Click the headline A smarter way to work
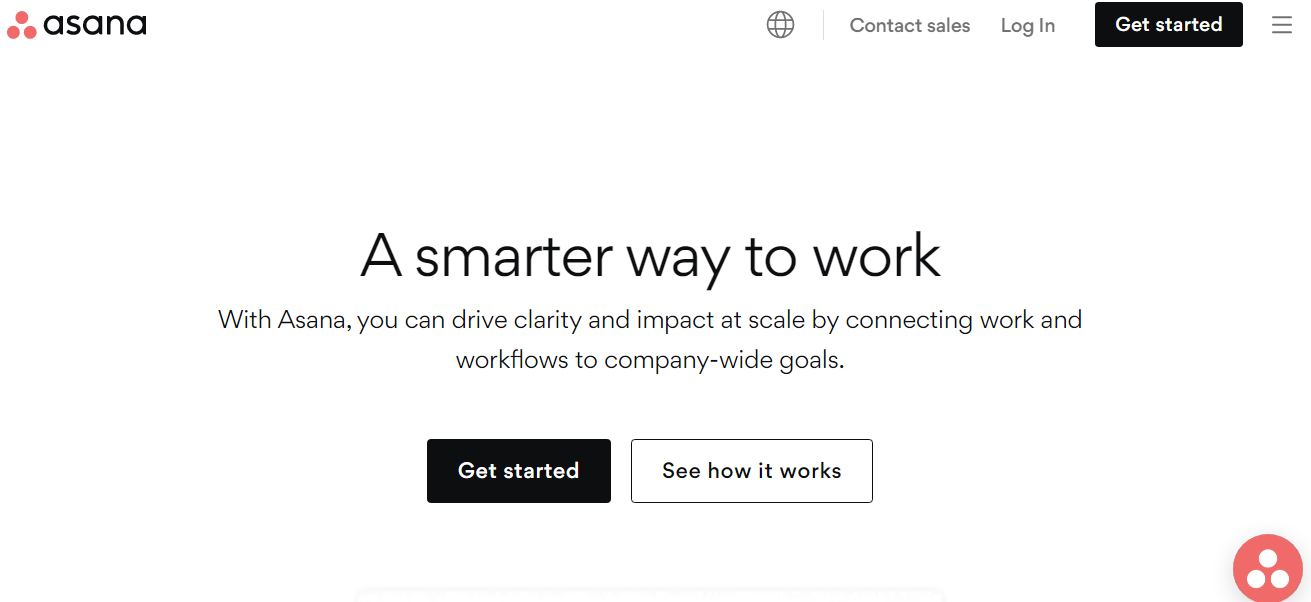Screen dimensions: 1311x602 click(x=650, y=257)
